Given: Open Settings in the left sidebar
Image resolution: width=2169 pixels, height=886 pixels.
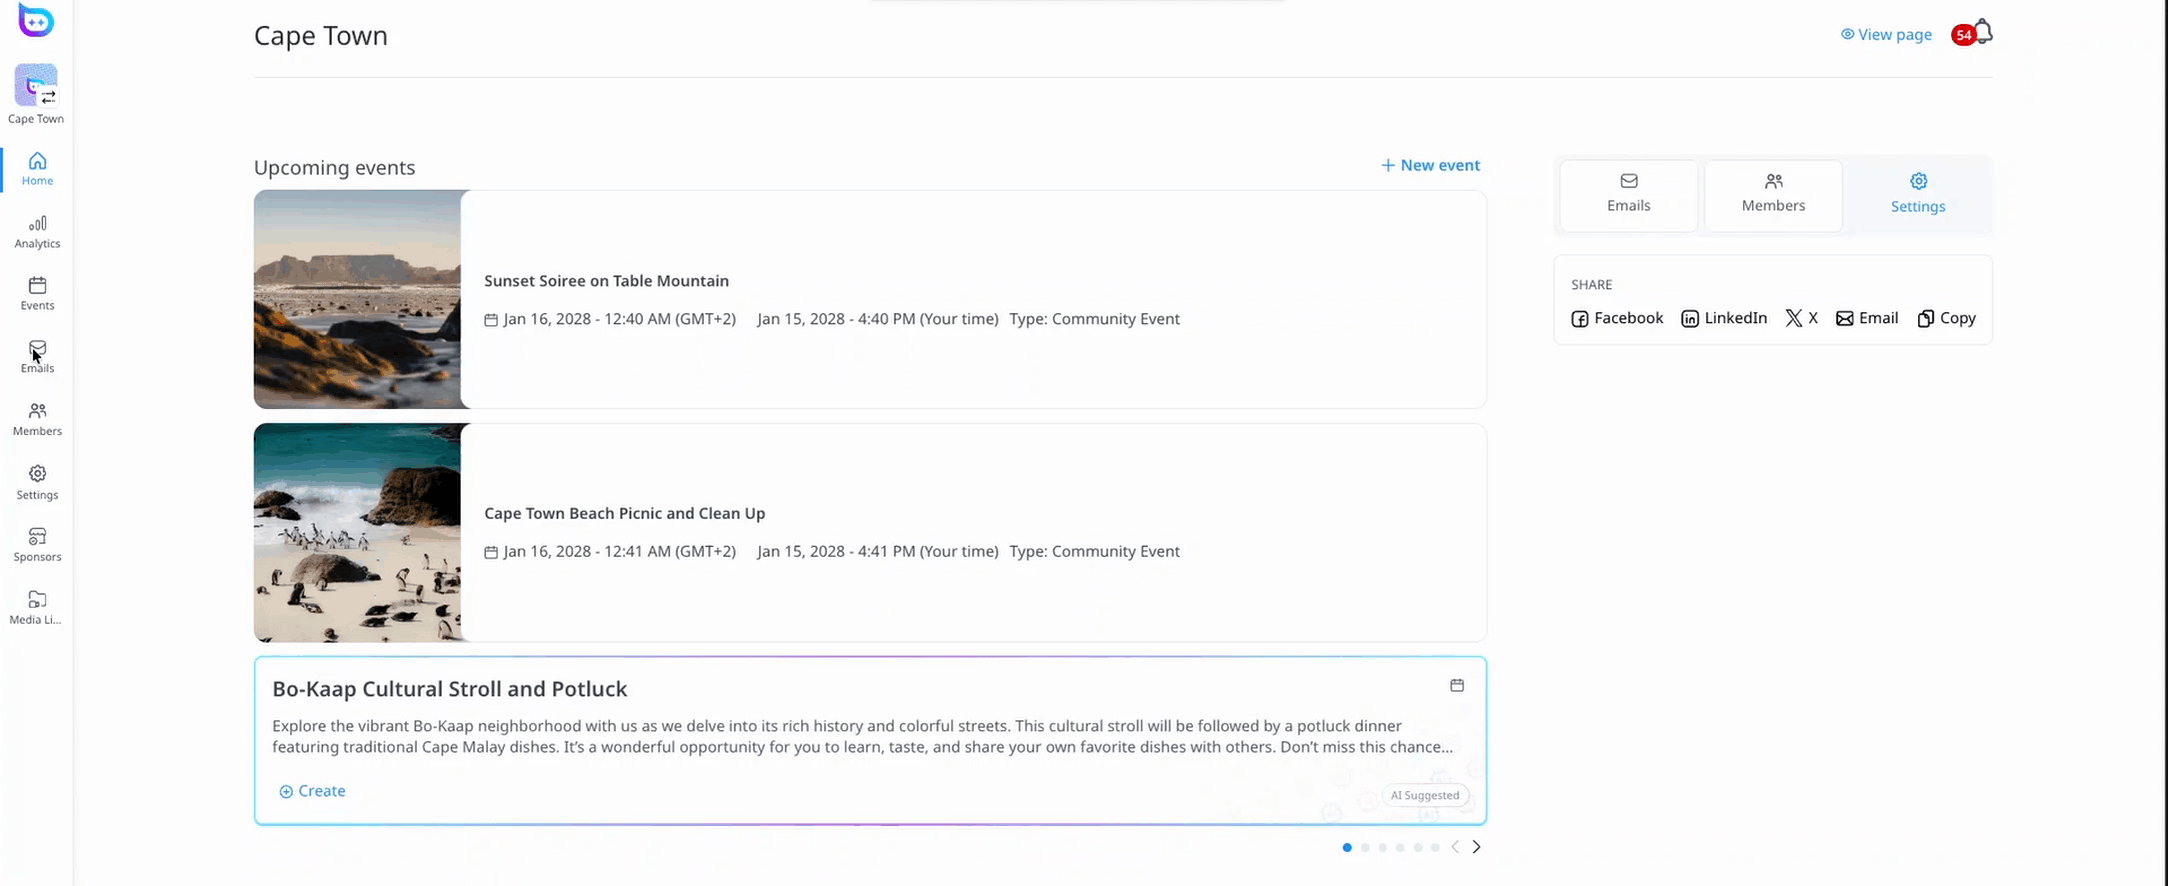Looking at the screenshot, I should 37,483.
